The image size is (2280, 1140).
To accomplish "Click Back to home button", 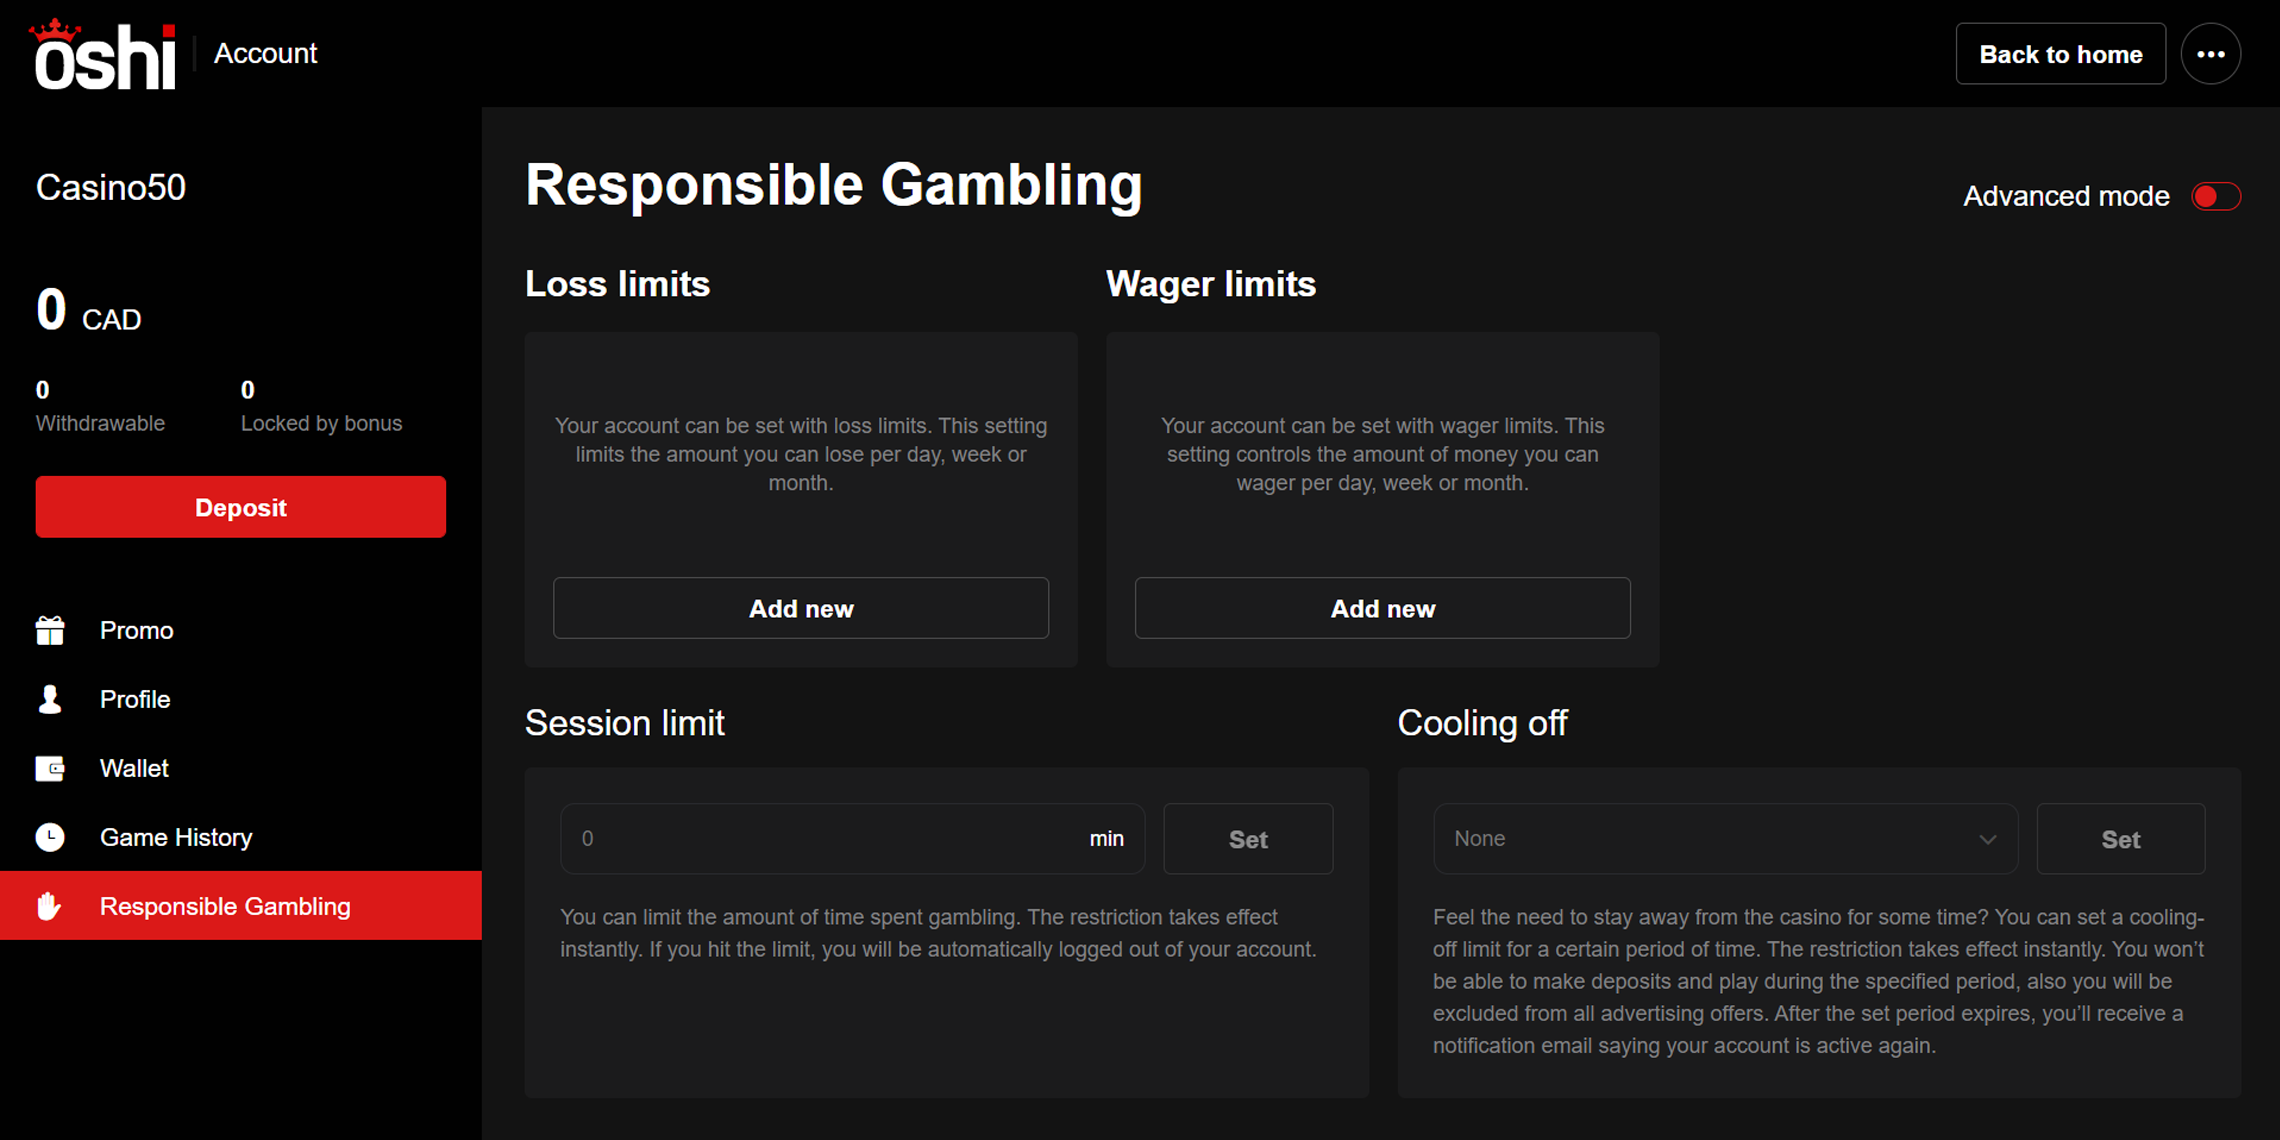I will (x=2061, y=54).
